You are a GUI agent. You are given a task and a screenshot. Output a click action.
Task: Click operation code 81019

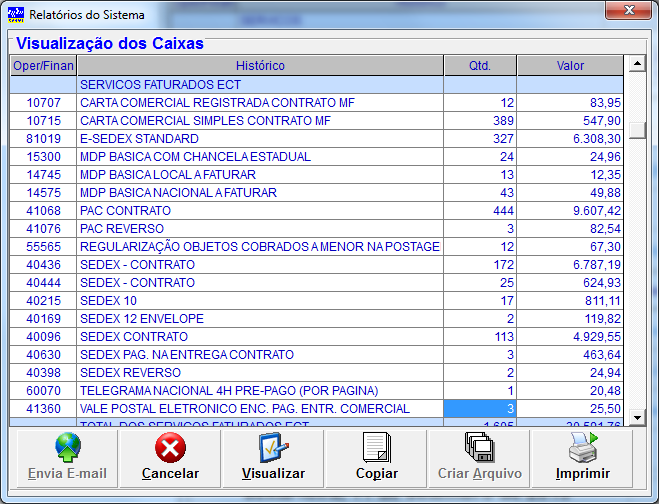44,139
